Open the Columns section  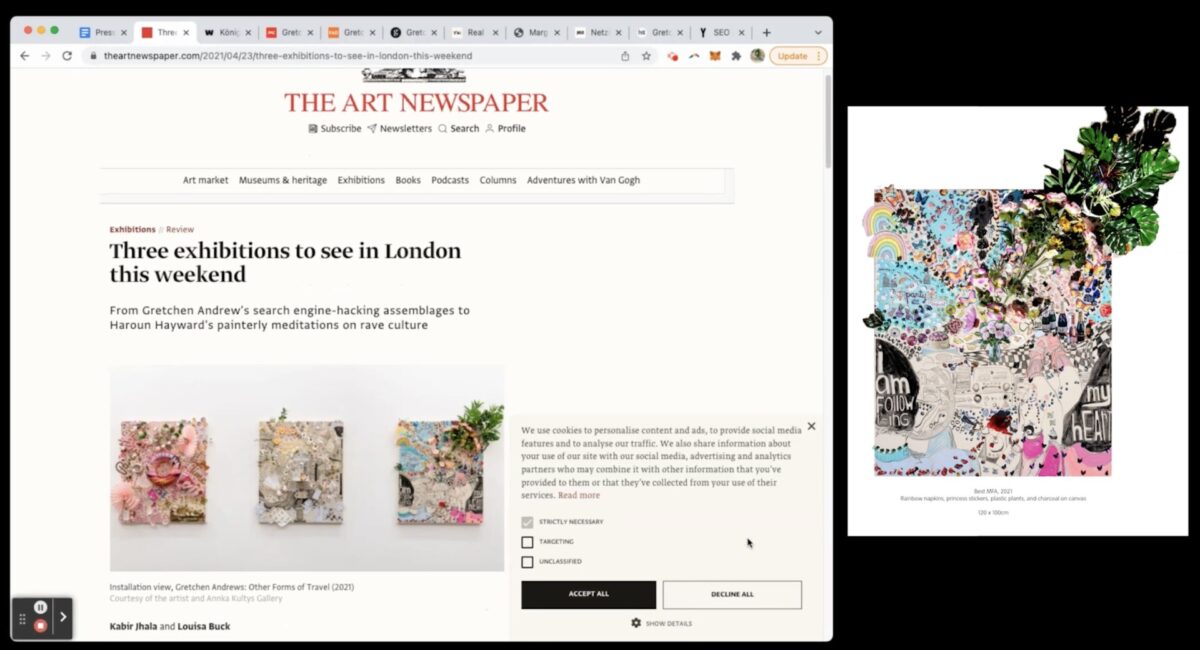tap(498, 180)
